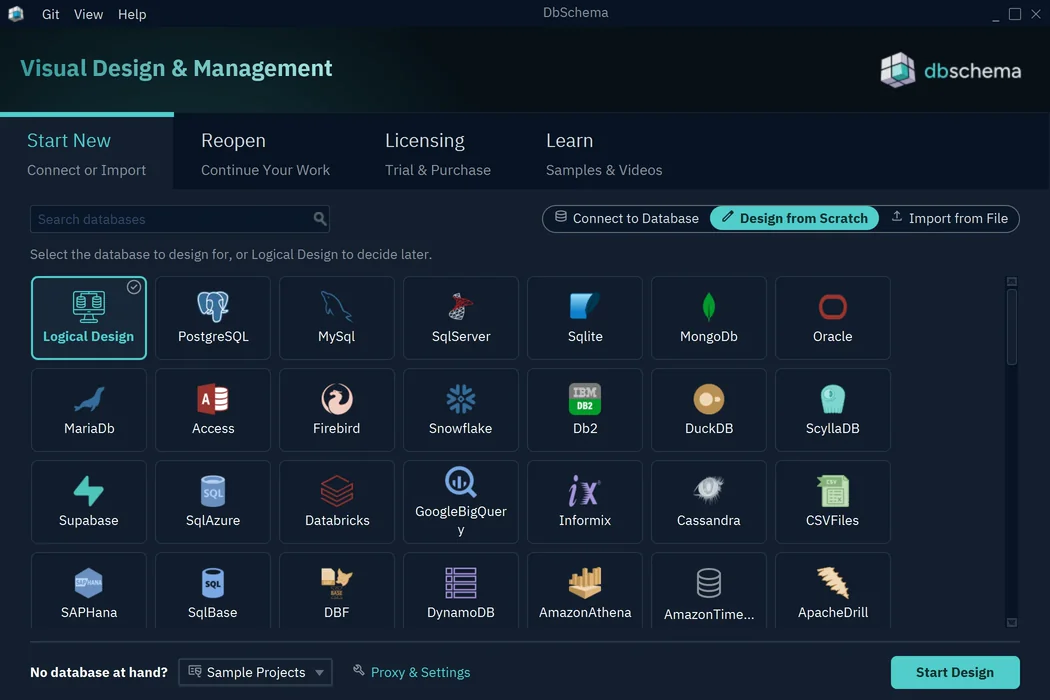Choose the ScyllaDB icon
This screenshot has height=700, width=1050.
tap(832, 399)
